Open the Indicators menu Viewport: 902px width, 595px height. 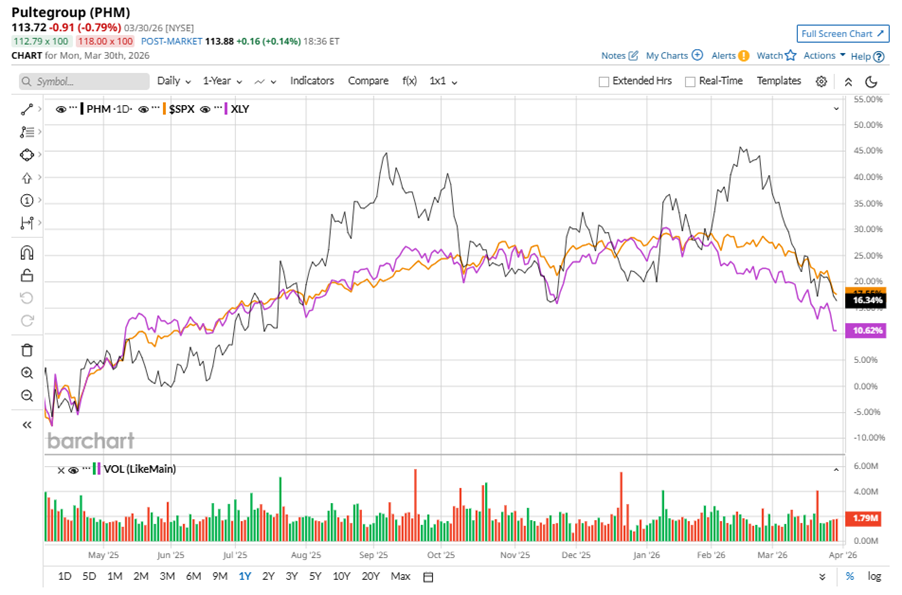point(312,81)
